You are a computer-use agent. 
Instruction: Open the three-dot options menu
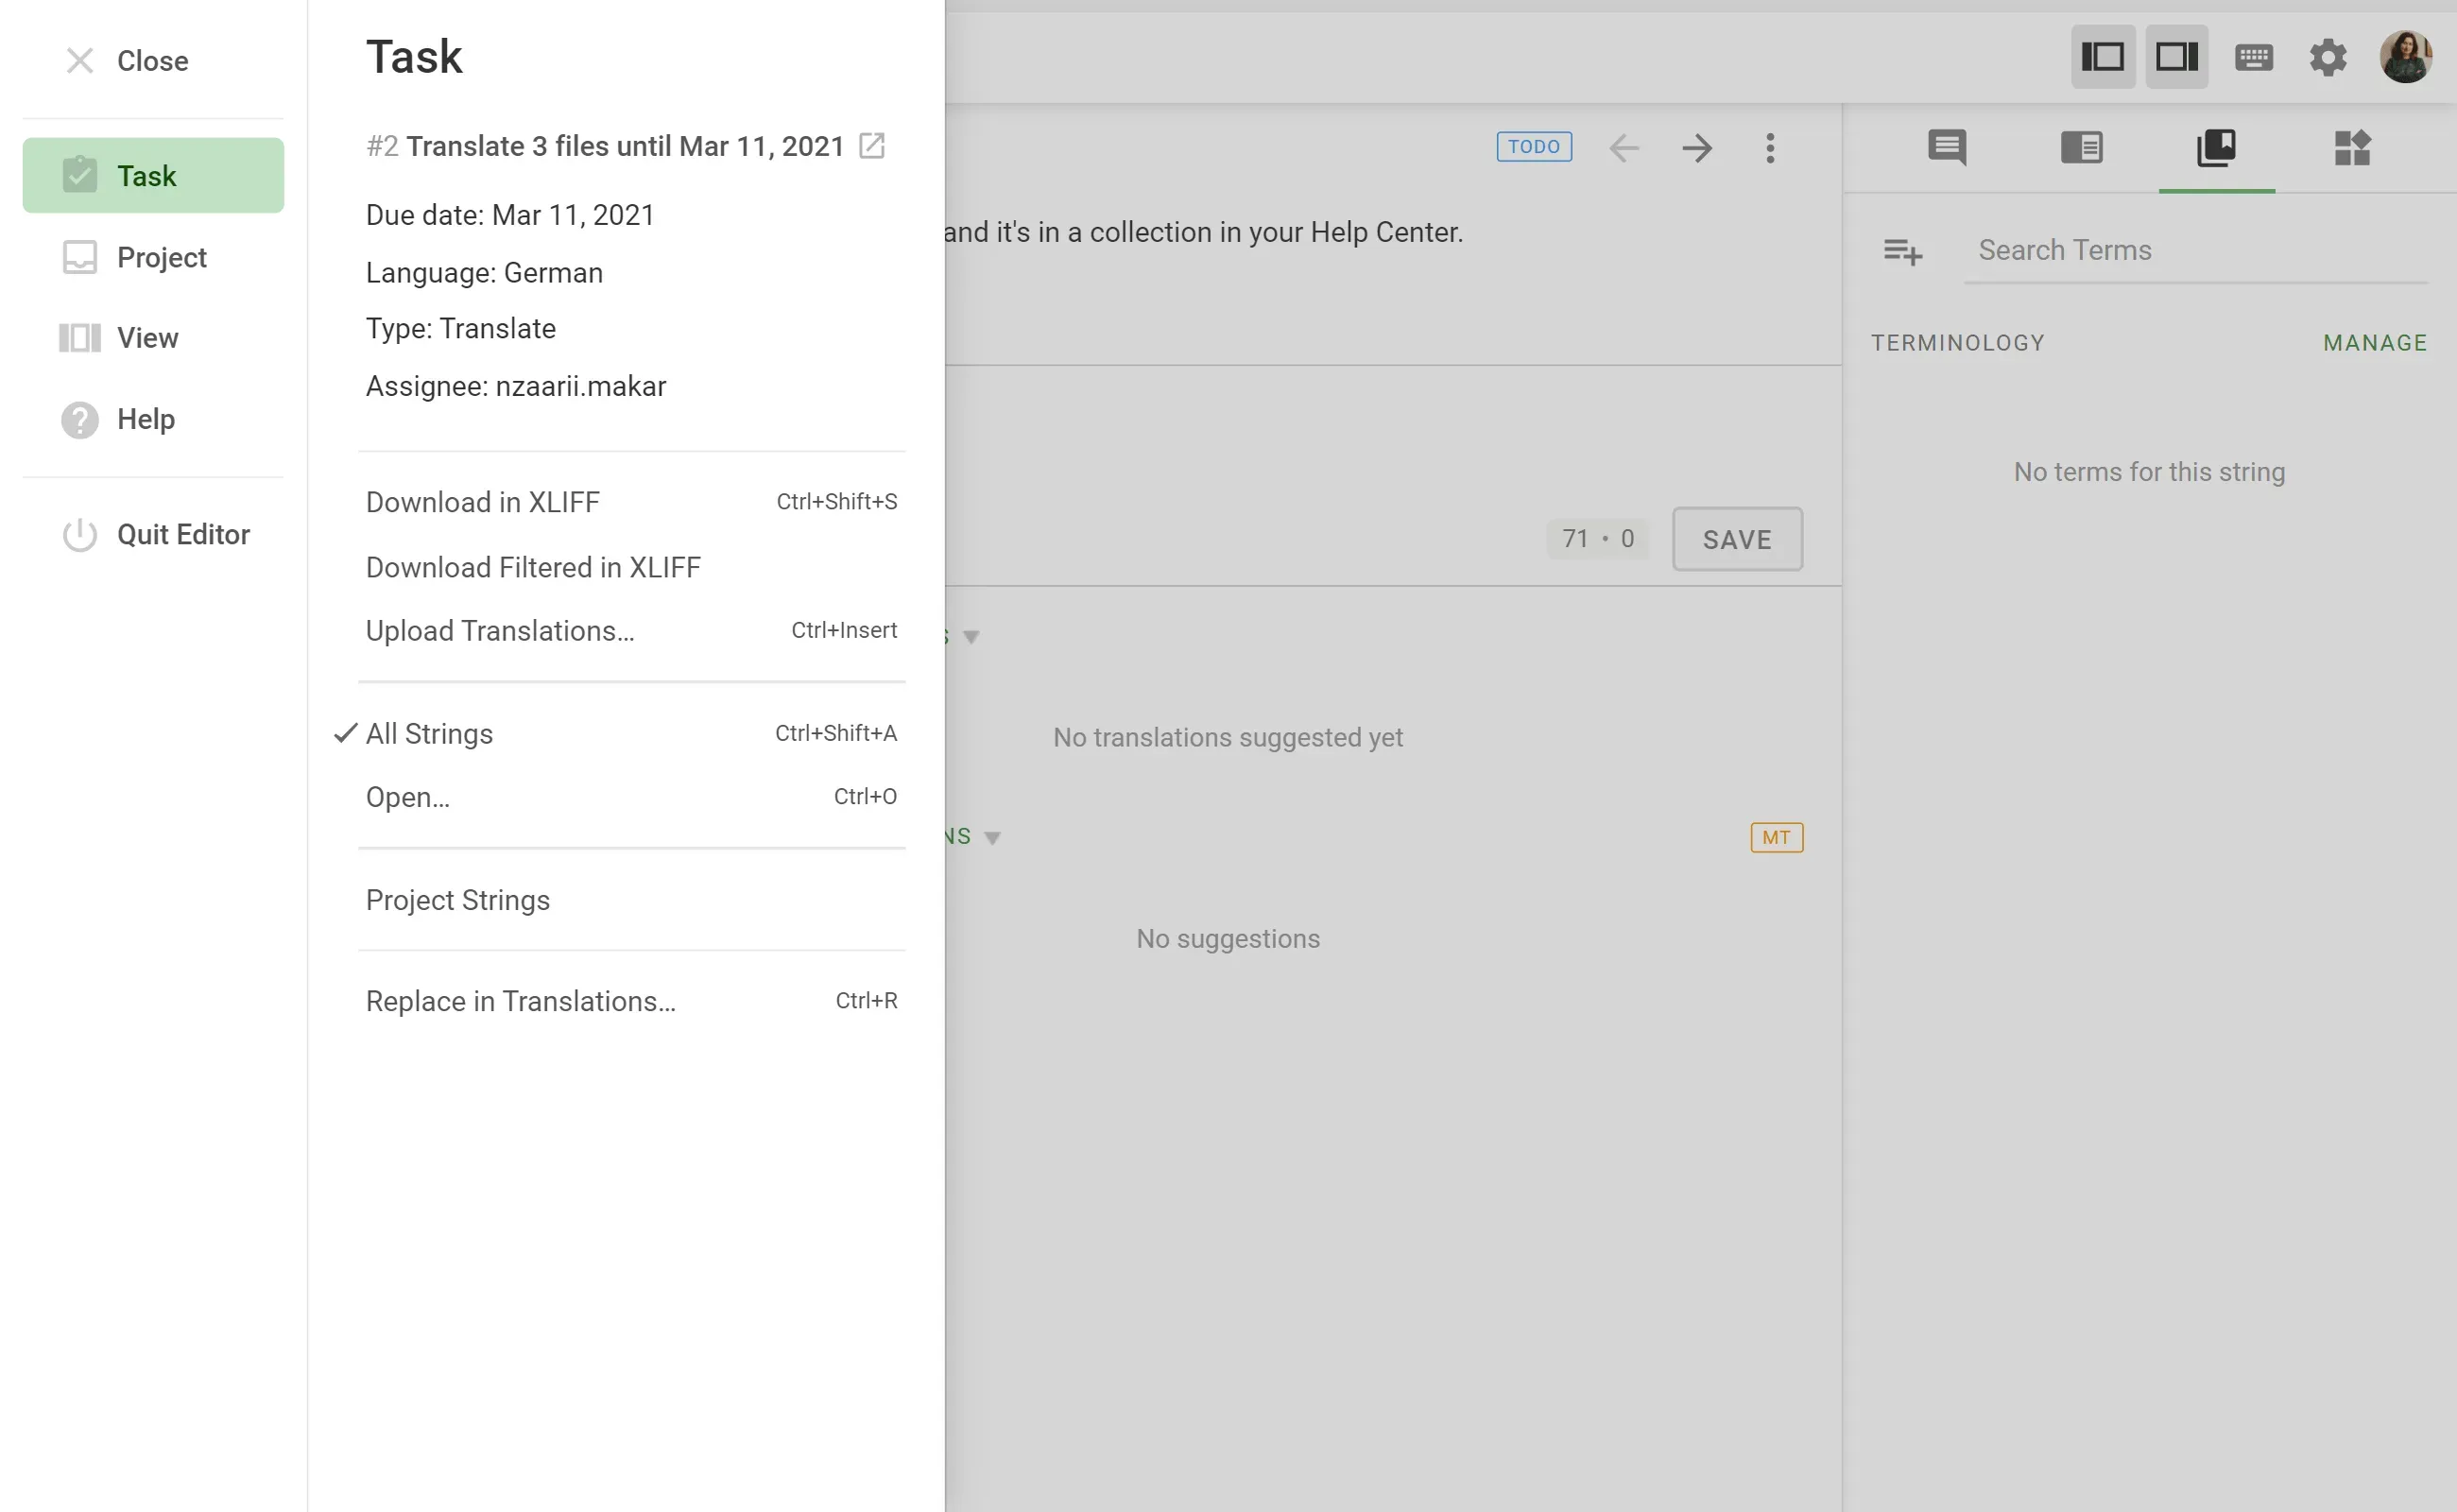tap(1770, 148)
